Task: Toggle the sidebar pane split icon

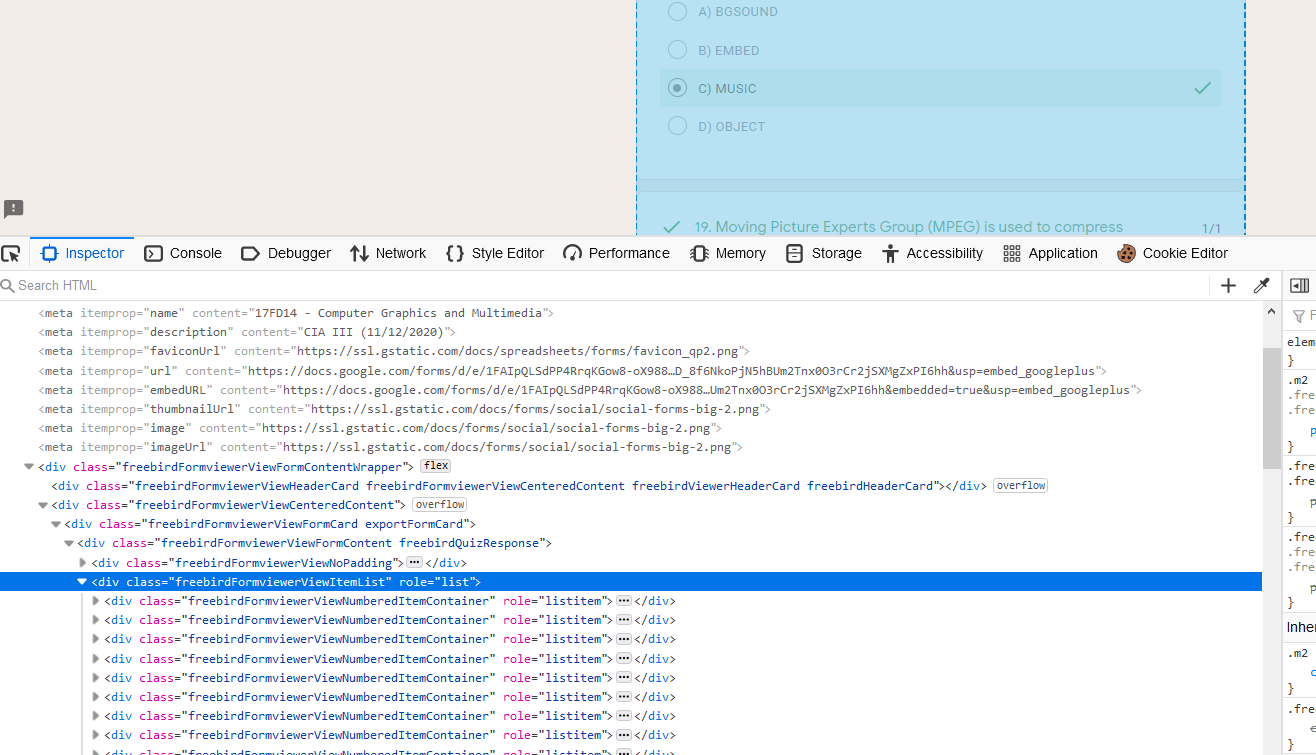Action: tap(1299, 286)
